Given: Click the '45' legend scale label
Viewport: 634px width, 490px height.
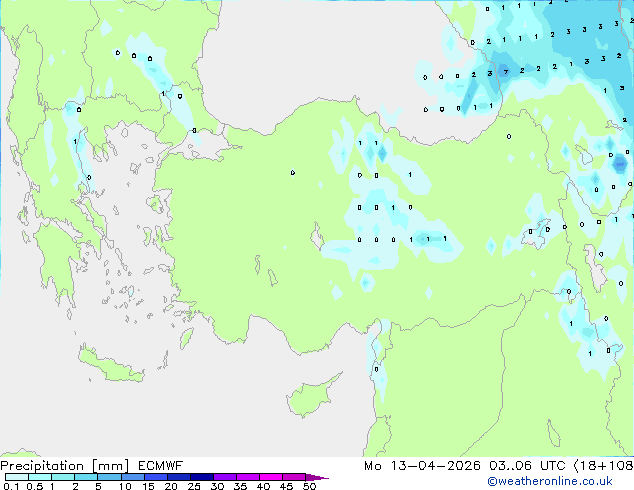Looking at the screenshot, I should point(286,486).
